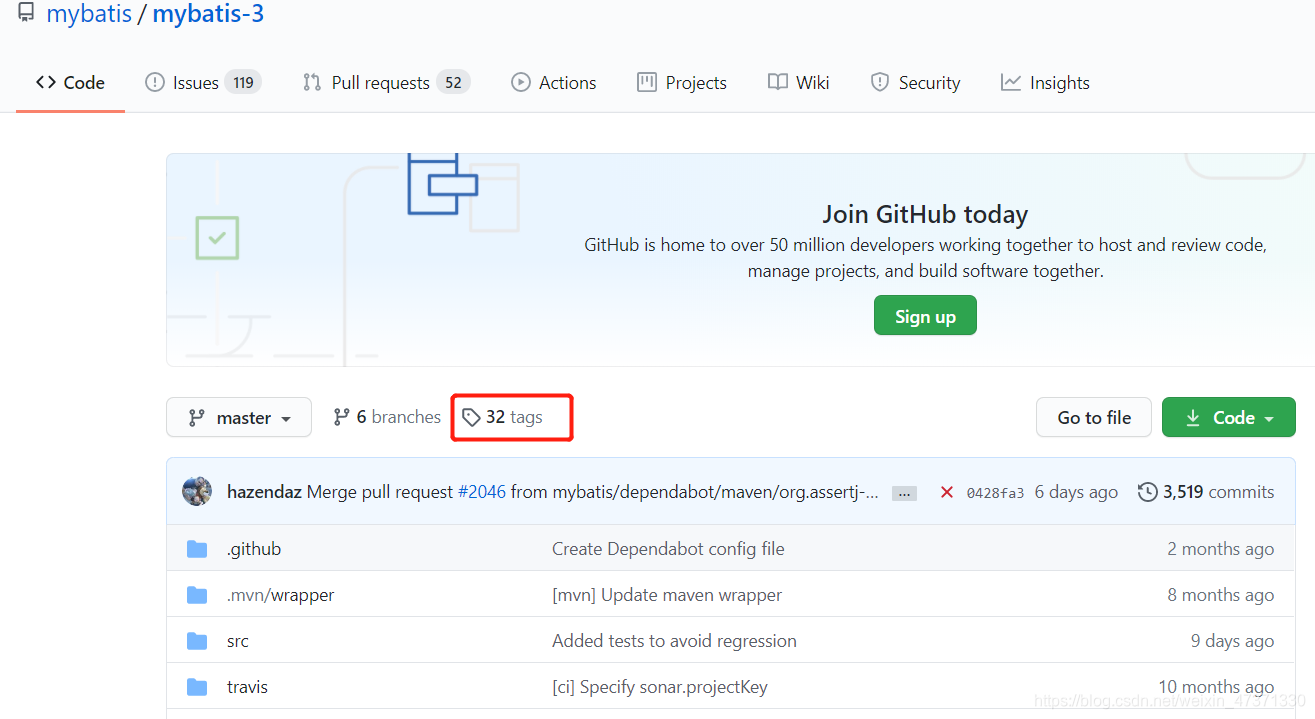View the 3,519 commits history
The height and width of the screenshot is (719, 1315).
point(1206,492)
